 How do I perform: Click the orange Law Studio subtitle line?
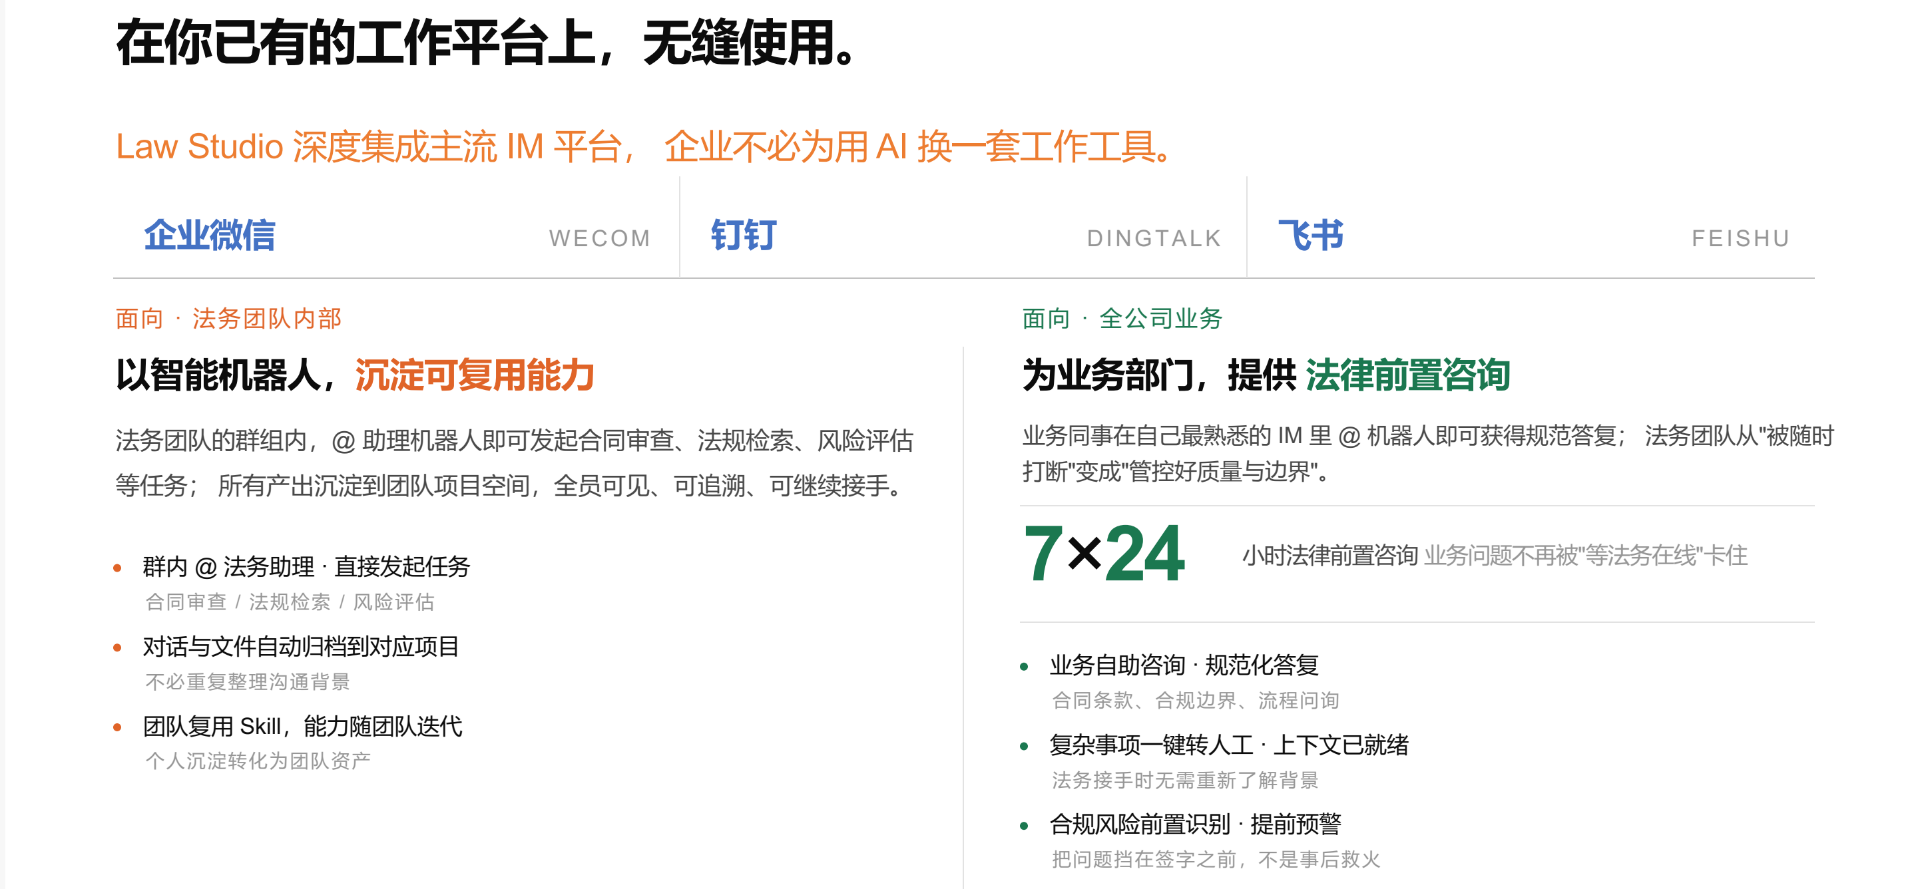point(645,147)
